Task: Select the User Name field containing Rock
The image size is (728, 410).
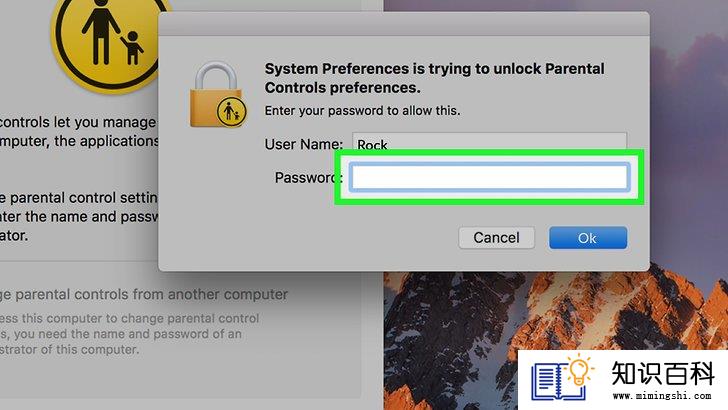Action: (489, 141)
